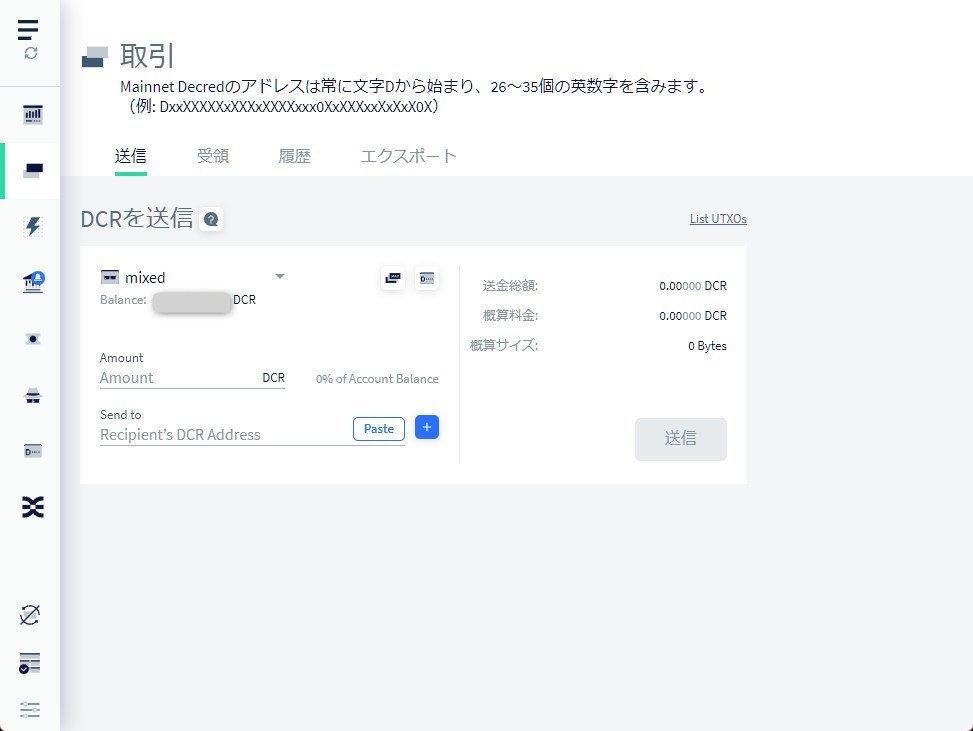The width and height of the screenshot is (973, 731).
Task: Click the Recipient's DCR Address field
Action: [x=222, y=435]
